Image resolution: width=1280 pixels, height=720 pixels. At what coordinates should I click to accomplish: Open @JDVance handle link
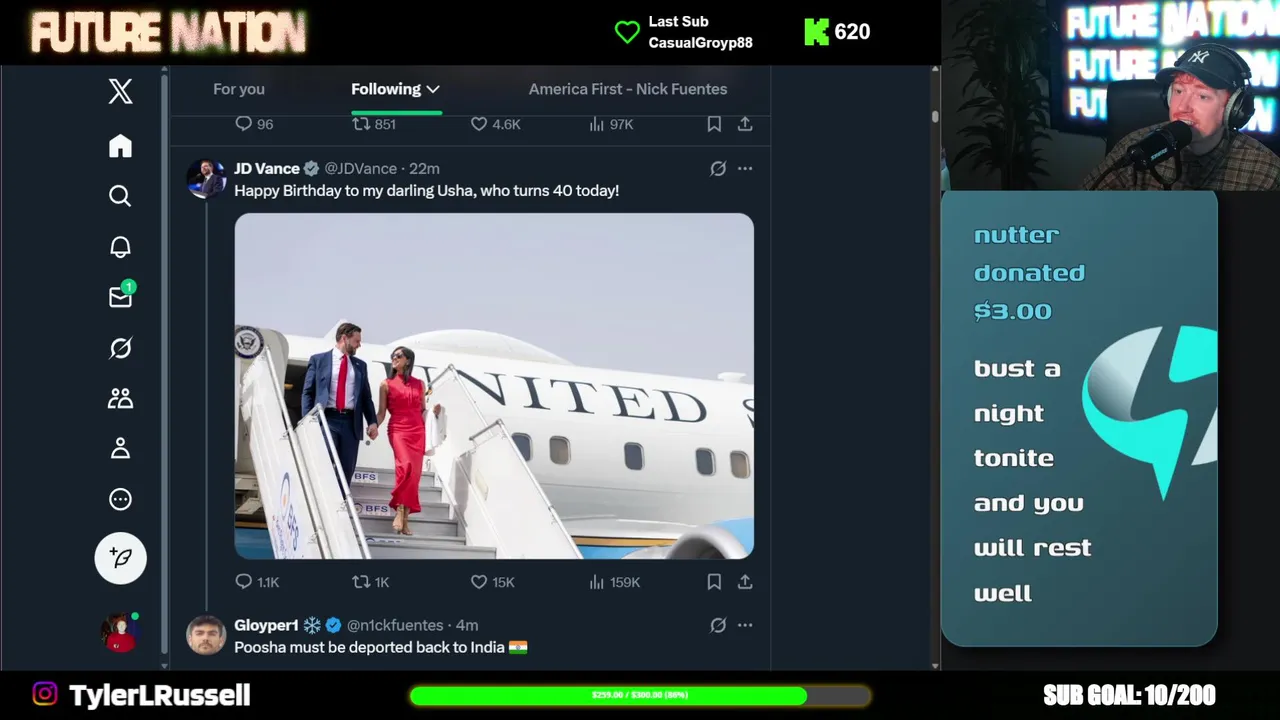[x=360, y=168]
